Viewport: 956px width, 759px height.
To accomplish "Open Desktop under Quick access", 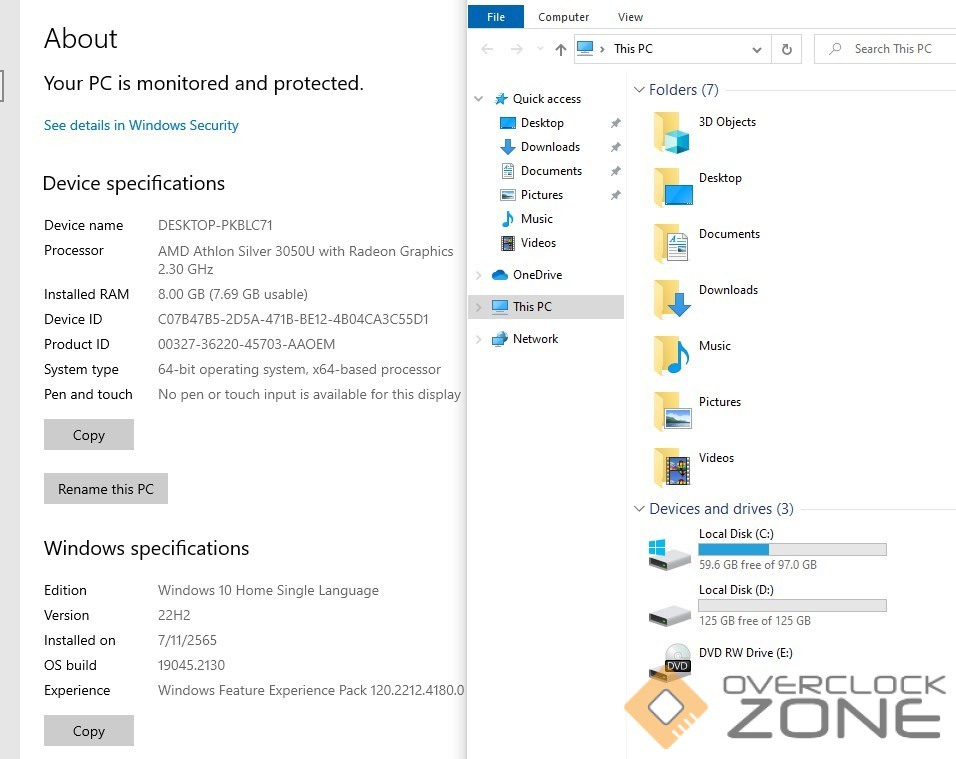I will (x=542, y=123).
